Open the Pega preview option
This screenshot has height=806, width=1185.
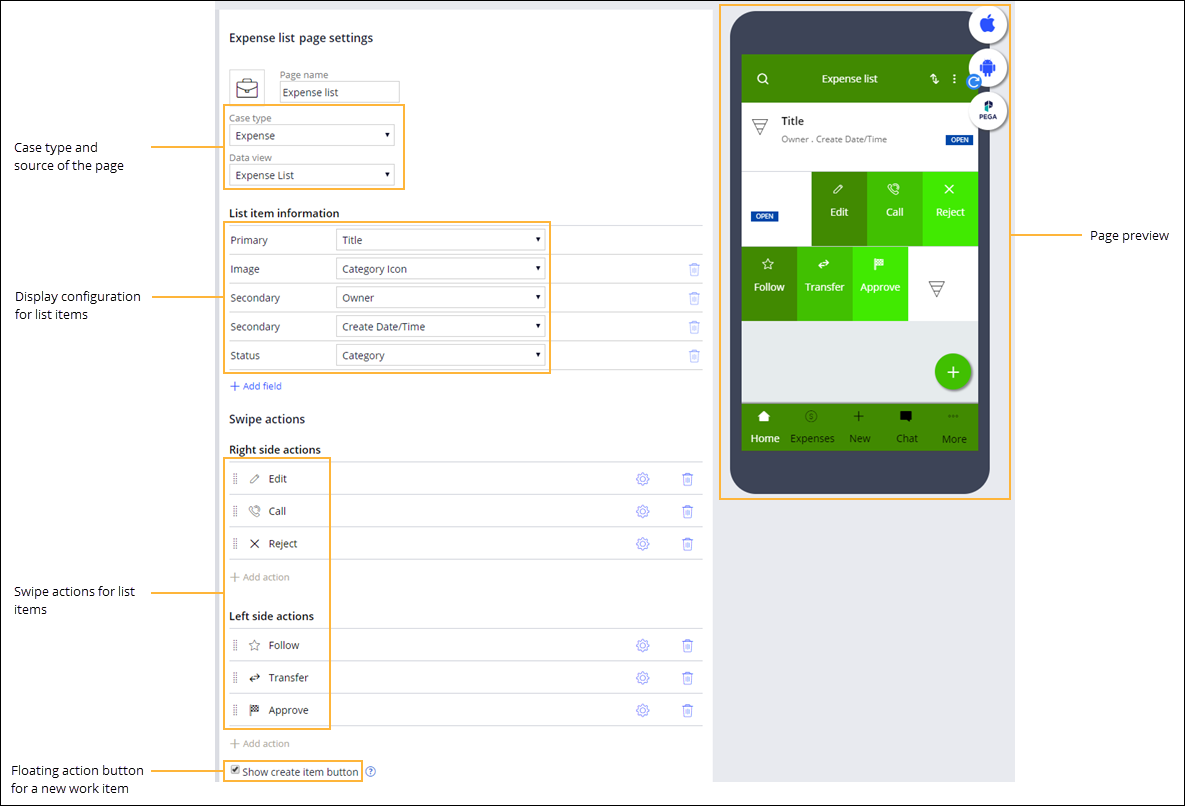986,111
